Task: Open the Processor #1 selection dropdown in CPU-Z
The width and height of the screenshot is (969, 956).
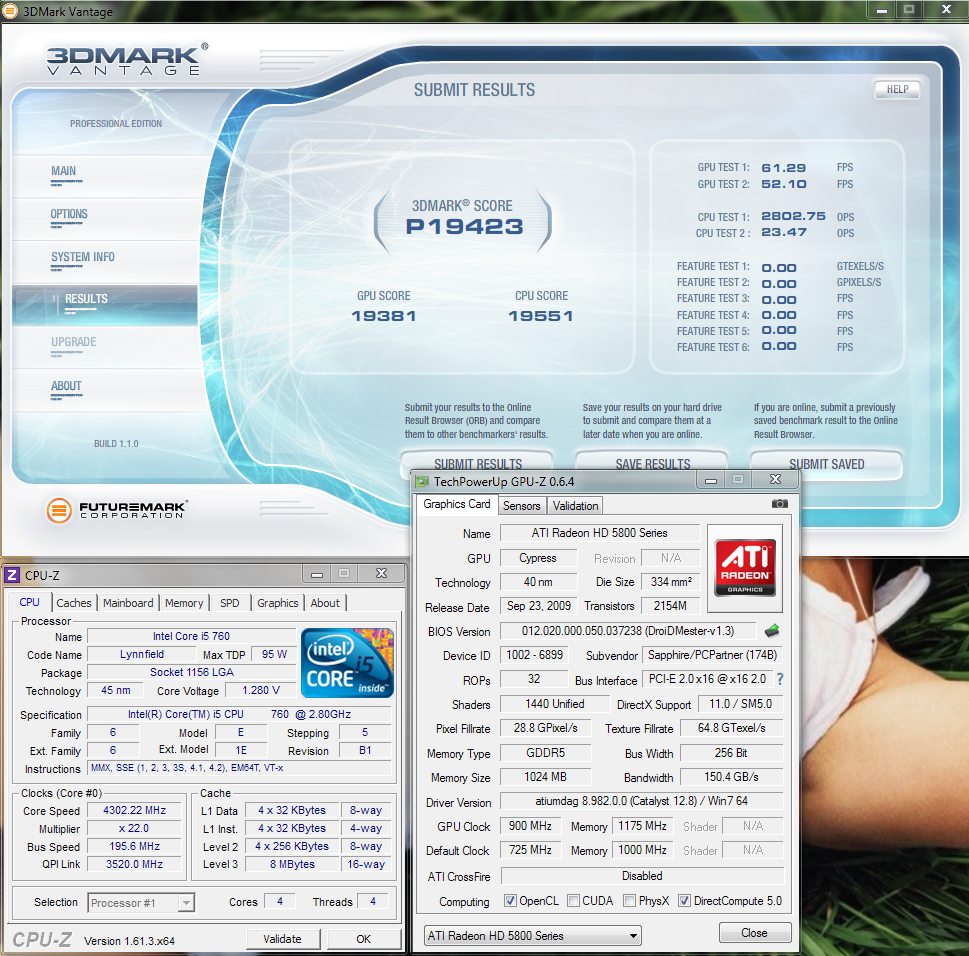Action: pyautogui.click(x=141, y=903)
